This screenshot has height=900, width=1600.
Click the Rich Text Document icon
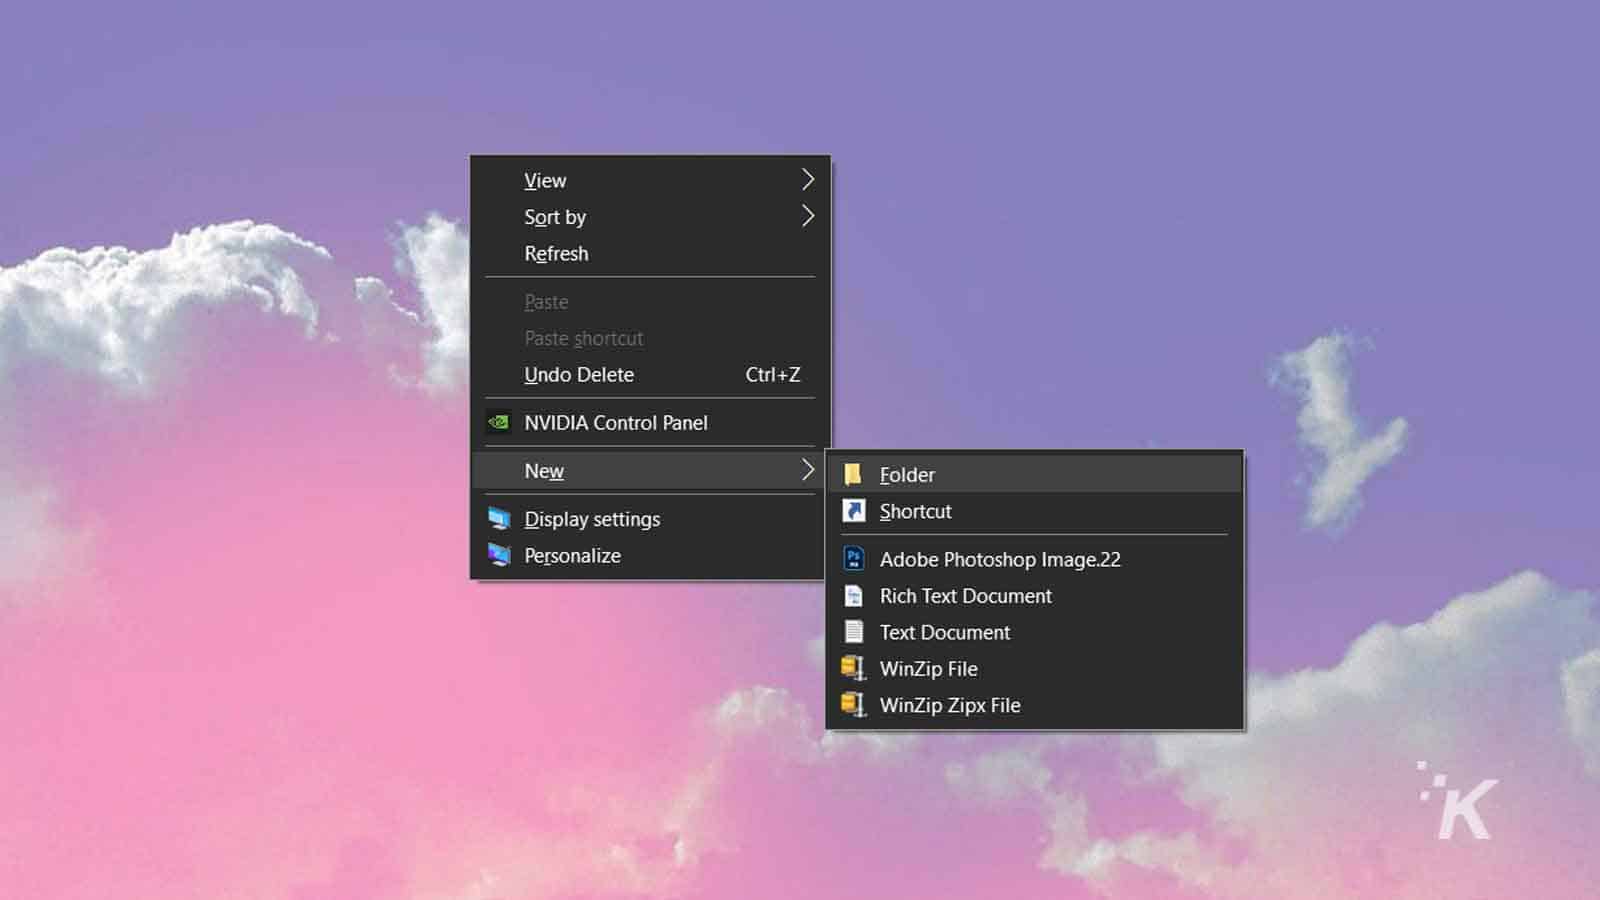point(853,596)
